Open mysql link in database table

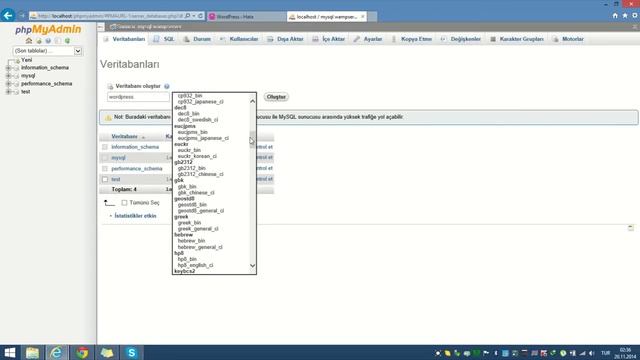coord(118,158)
